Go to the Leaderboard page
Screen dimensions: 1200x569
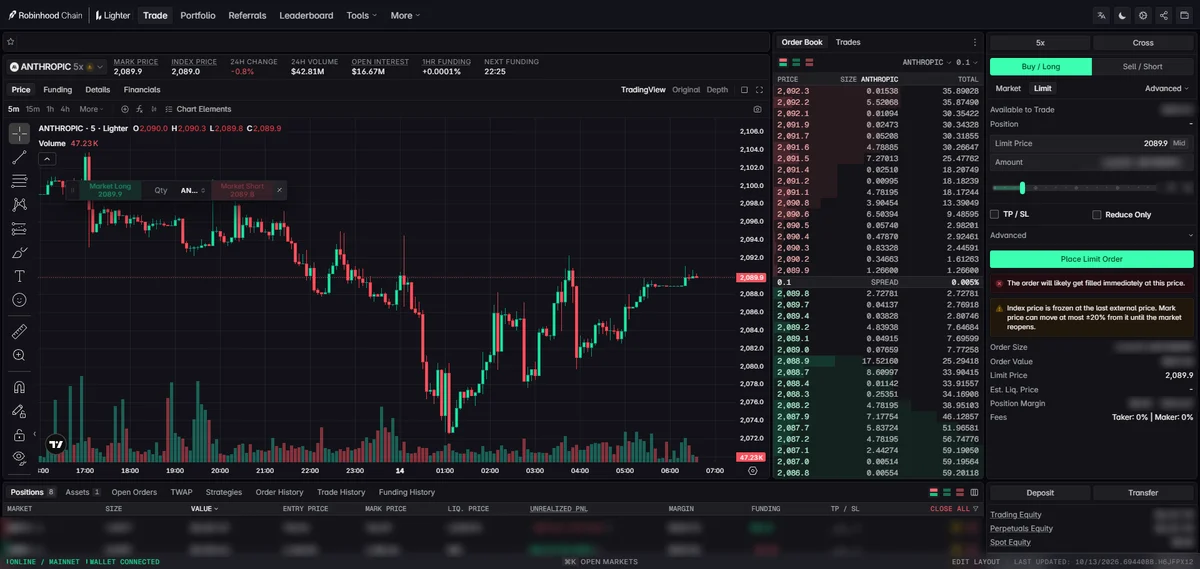(306, 15)
